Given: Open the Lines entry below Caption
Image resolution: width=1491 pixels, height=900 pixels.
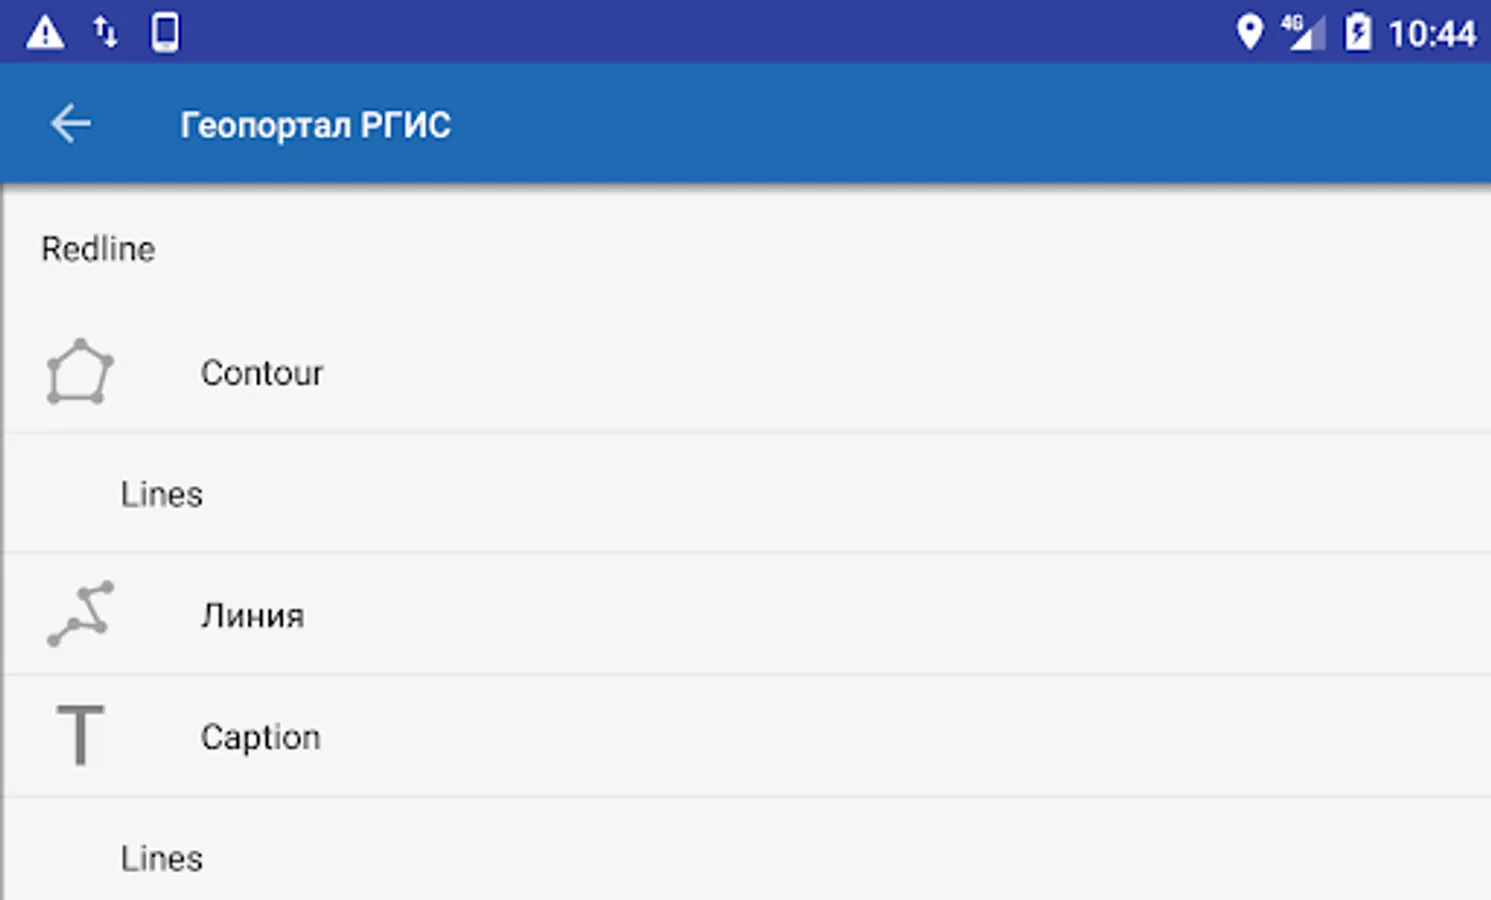Looking at the screenshot, I should point(162,858).
